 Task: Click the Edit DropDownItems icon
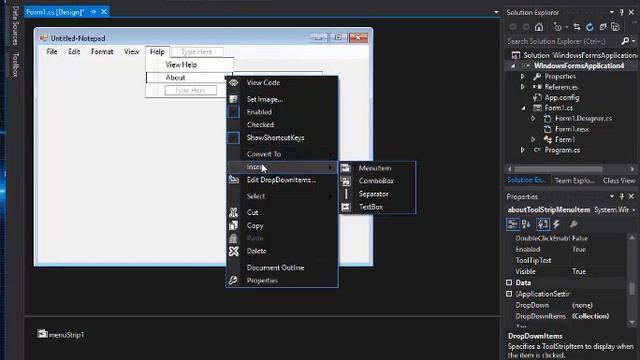[x=234, y=180]
